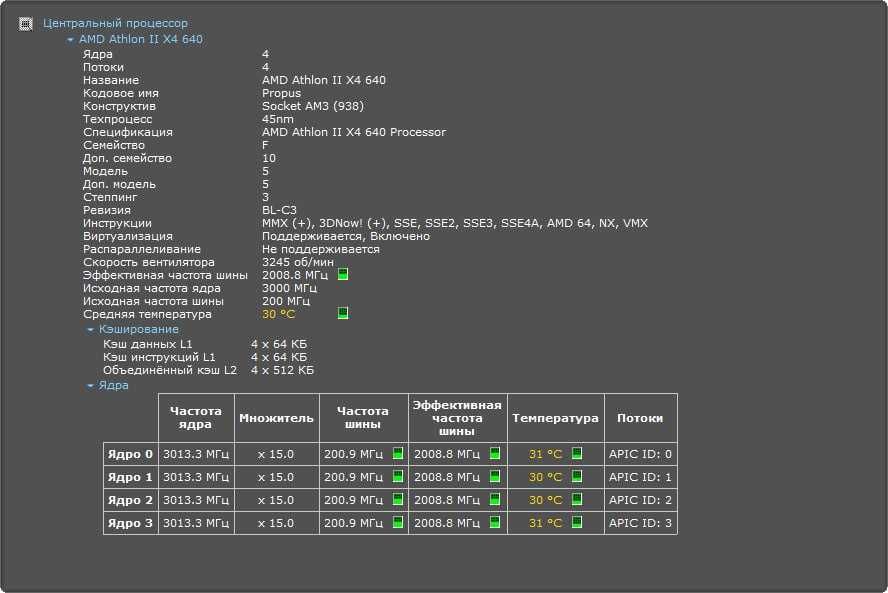Screen dimensions: 888x593
Task: Click temperature graph icon for Ядро 1
Action: 577,476
